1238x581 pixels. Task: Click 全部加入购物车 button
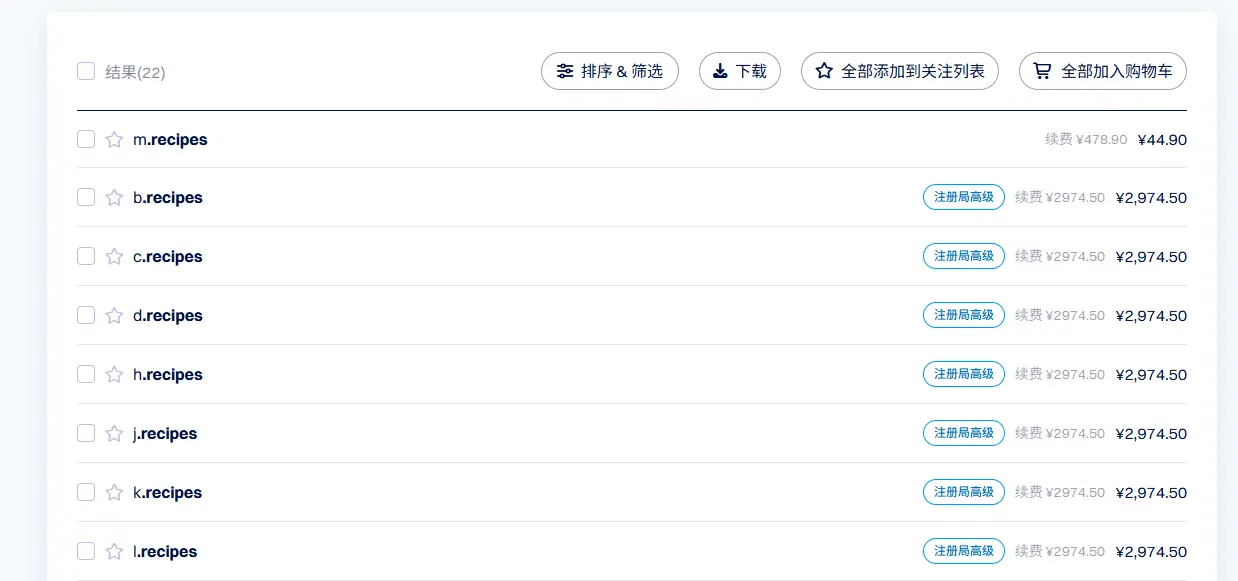1103,71
